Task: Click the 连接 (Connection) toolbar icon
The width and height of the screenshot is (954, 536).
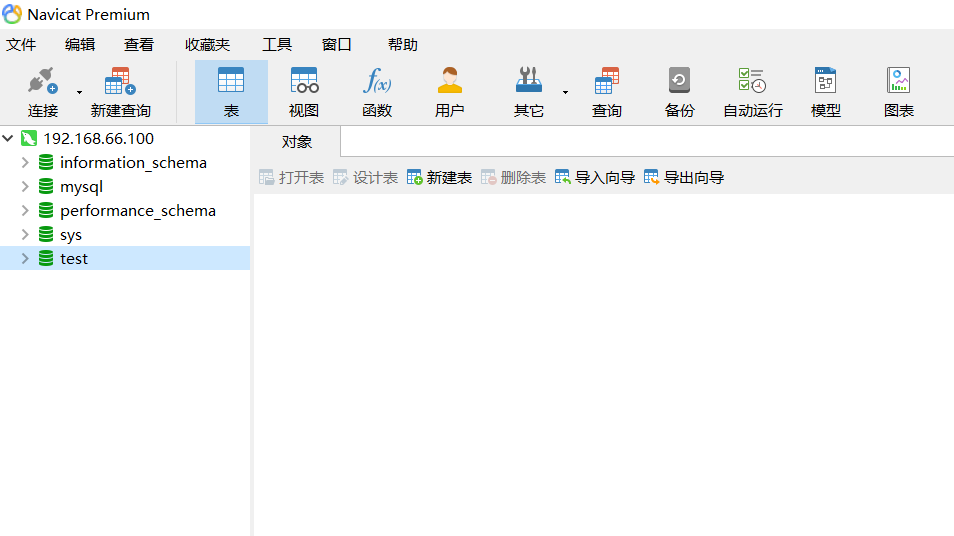Action: coord(42,91)
